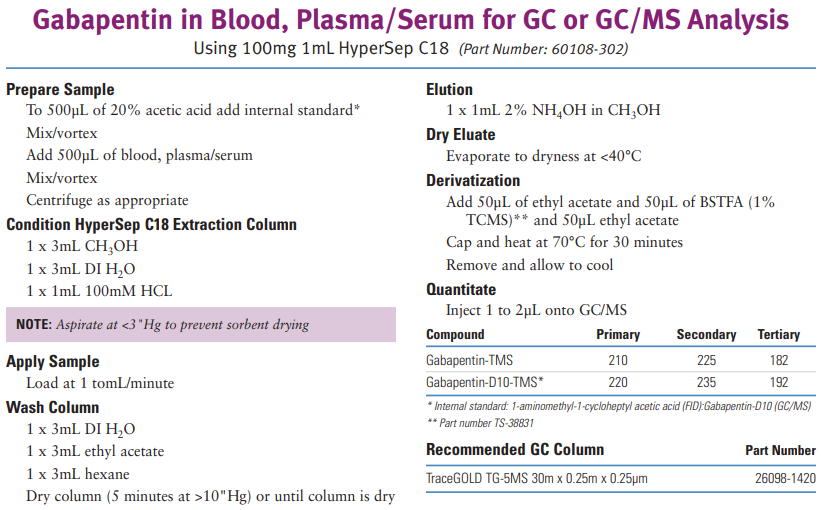The height and width of the screenshot is (510, 821).
Task: Select the Elution section heading
Action: (449, 90)
